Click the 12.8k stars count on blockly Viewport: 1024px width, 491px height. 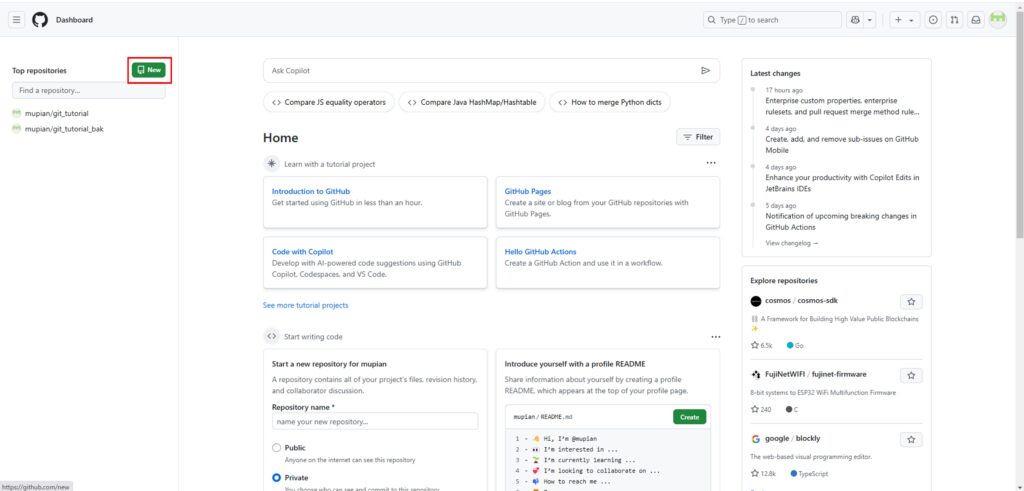click(x=763, y=473)
